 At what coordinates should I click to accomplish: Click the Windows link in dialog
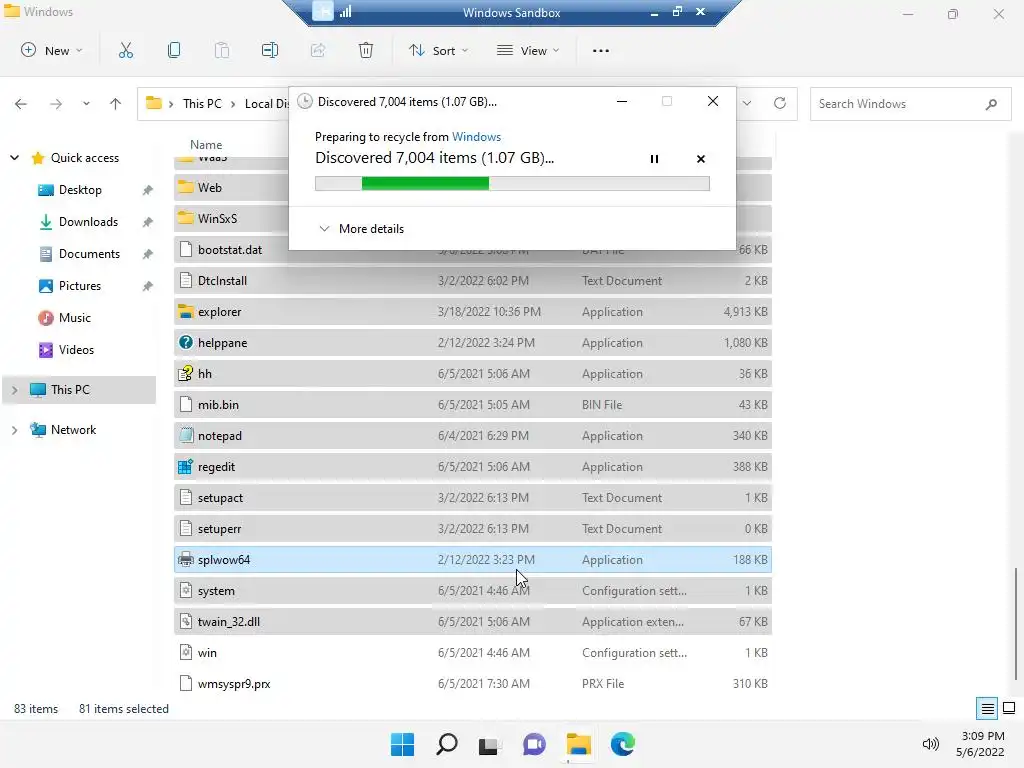pos(476,136)
